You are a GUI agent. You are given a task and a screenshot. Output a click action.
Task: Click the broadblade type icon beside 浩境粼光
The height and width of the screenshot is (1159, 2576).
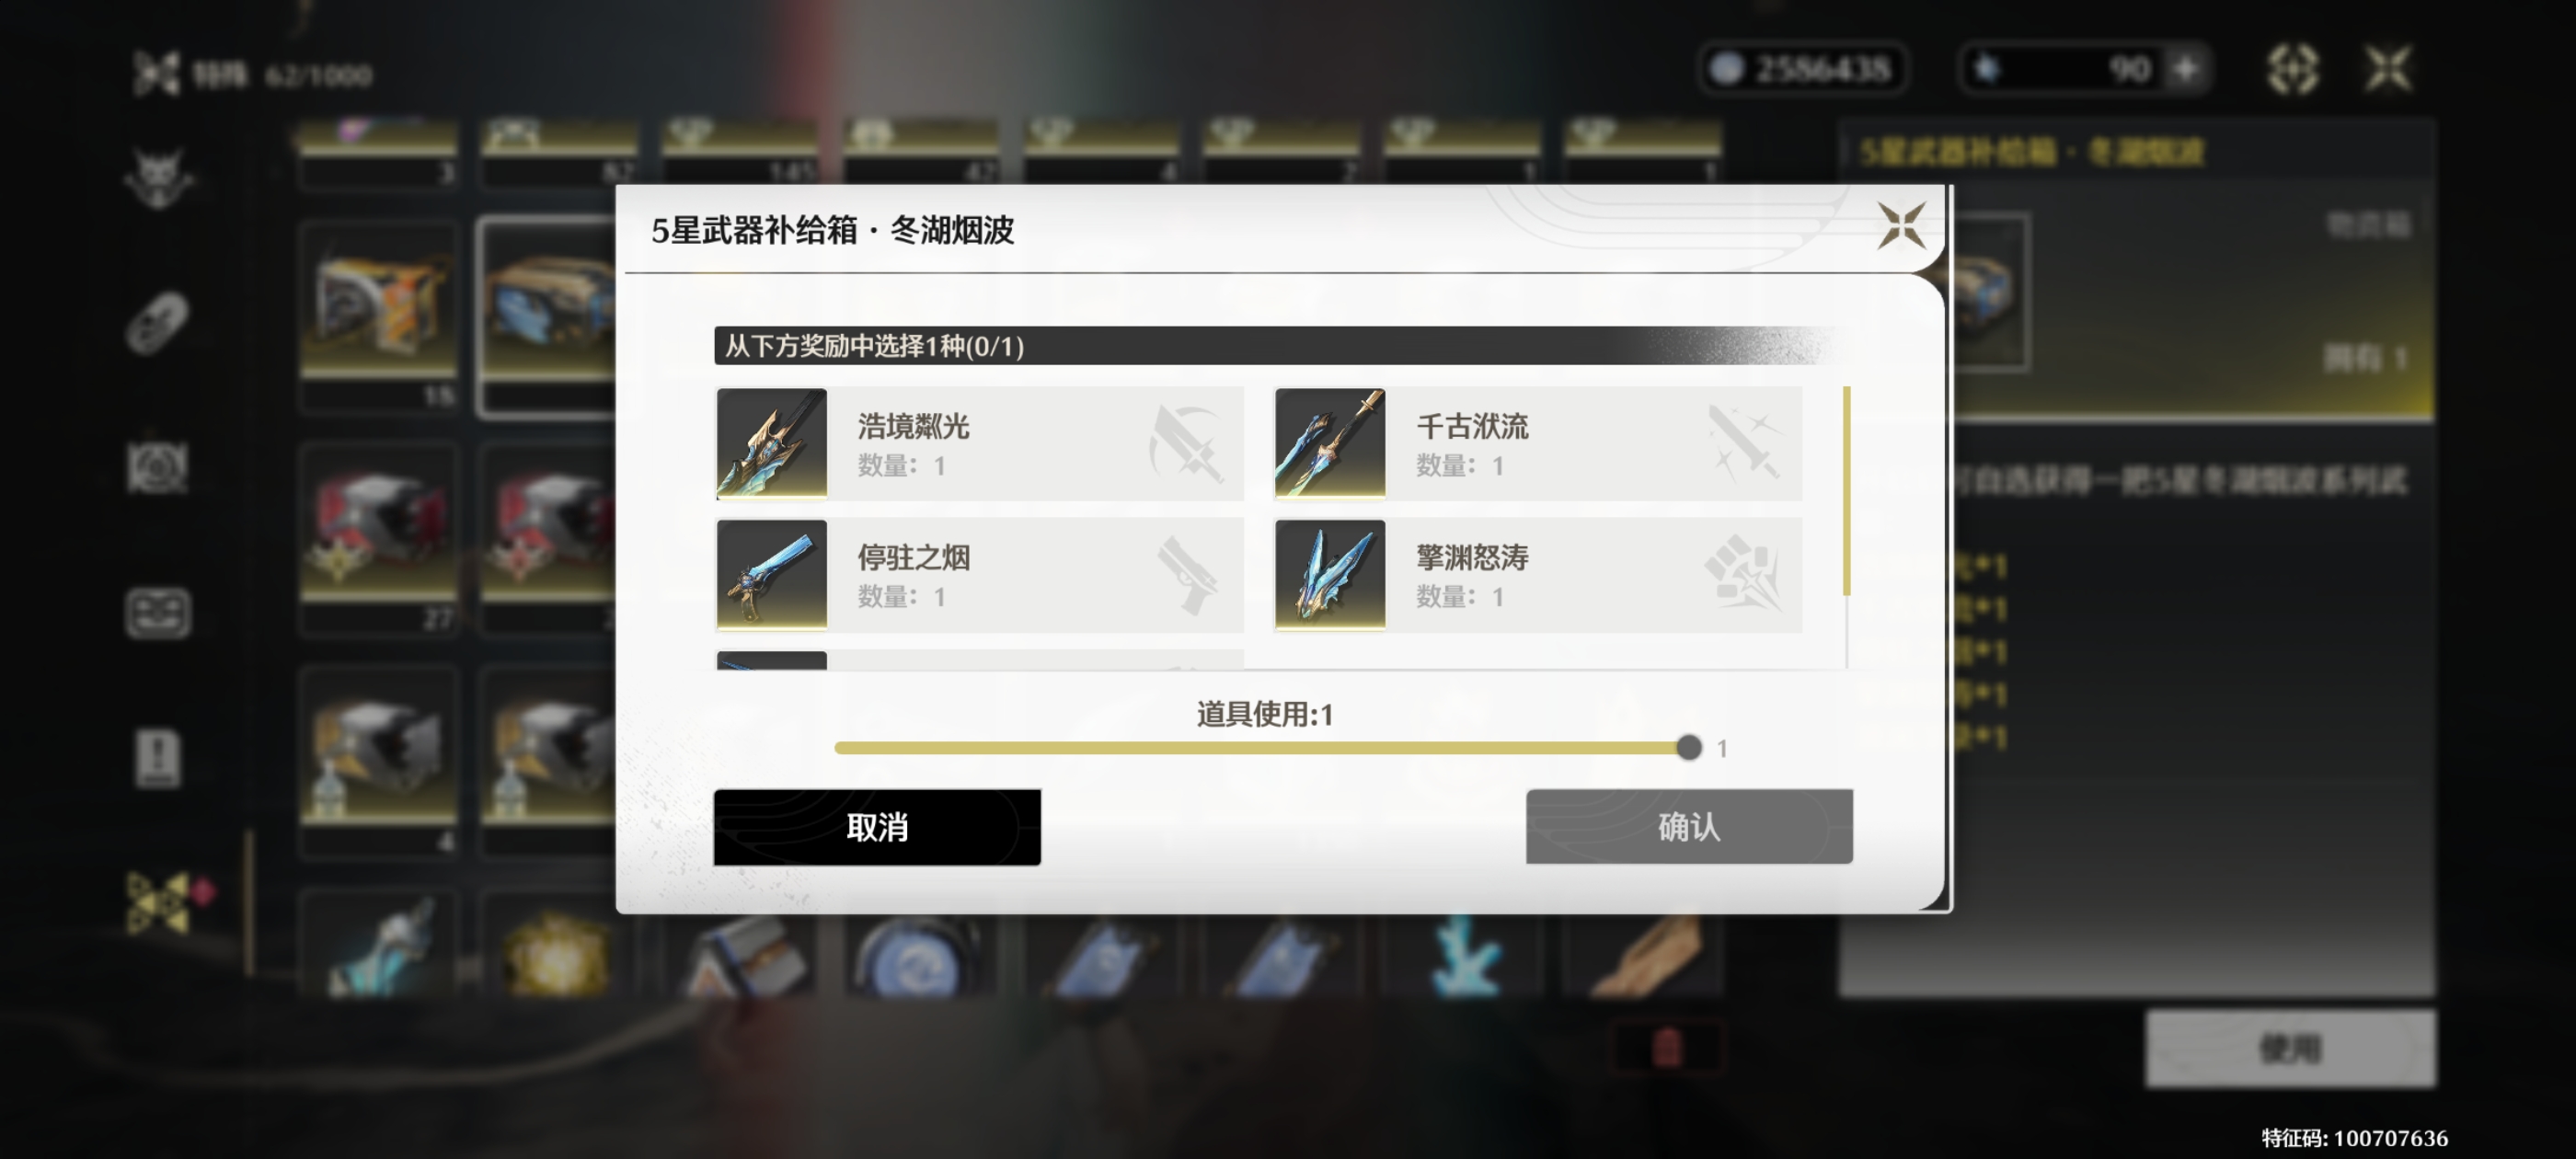1187,444
